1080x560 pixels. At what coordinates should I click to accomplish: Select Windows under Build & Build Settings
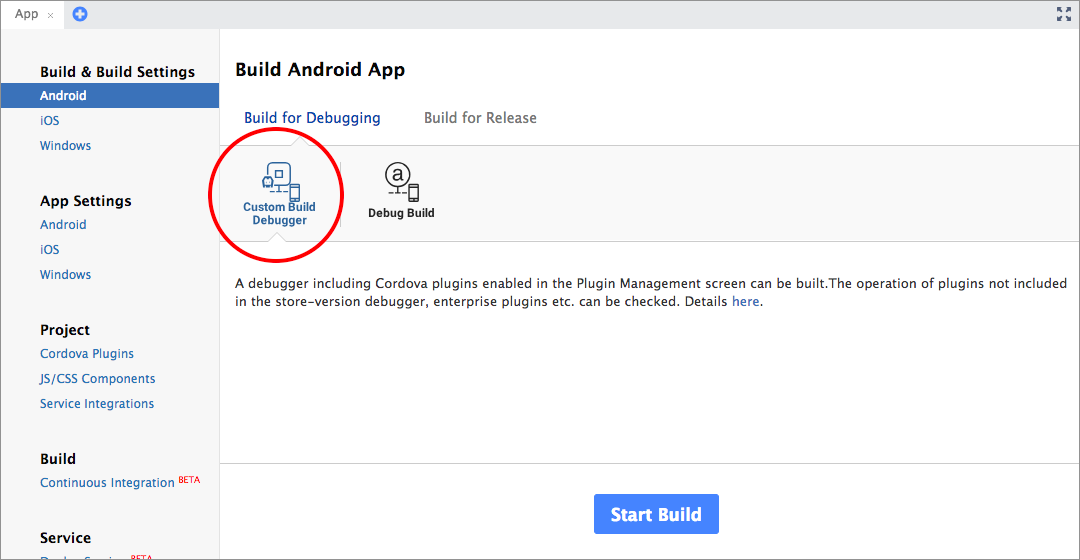65,145
